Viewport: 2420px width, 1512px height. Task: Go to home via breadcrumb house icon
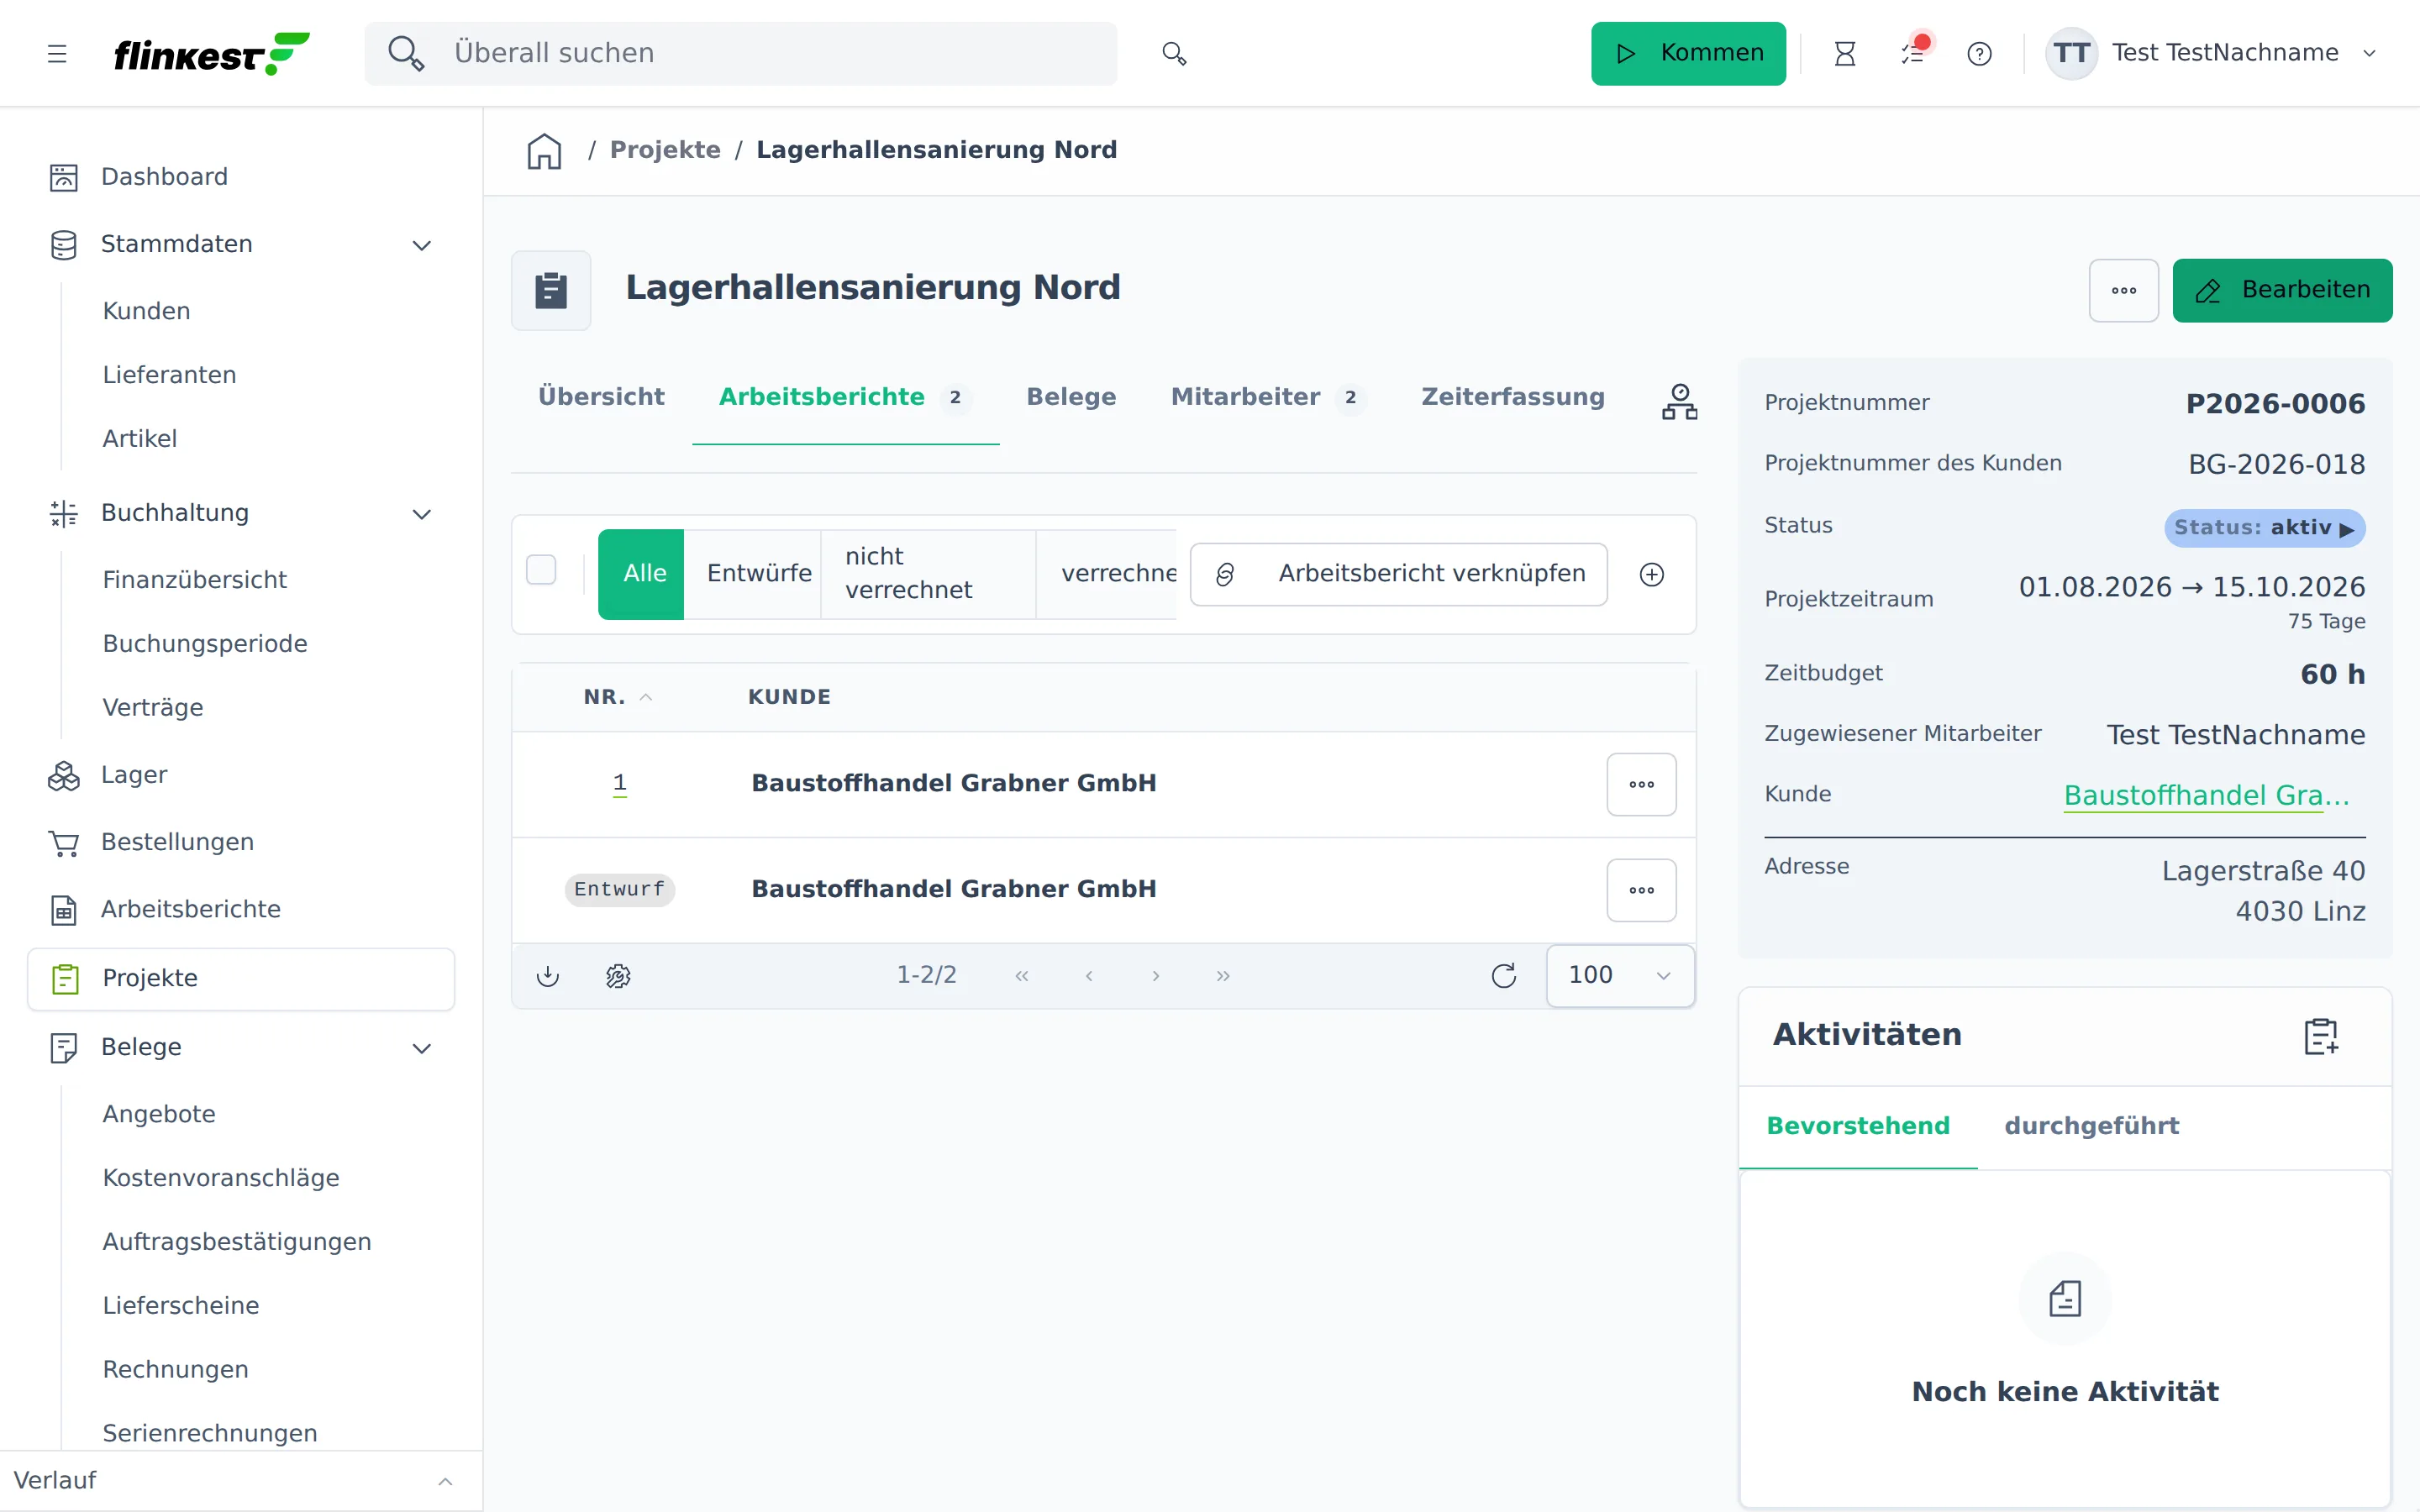tap(544, 151)
